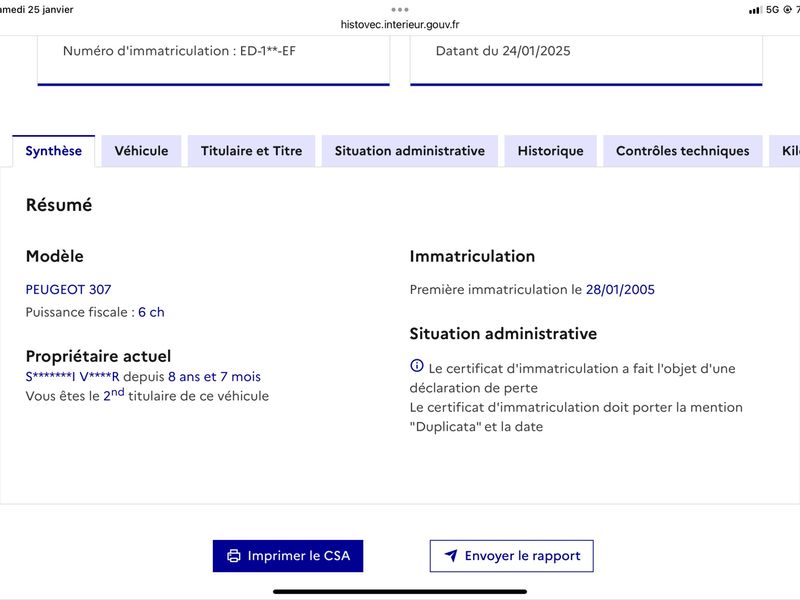Viewport: 800px width, 600px height.
Task: Click the Datant du 24/01/2025 text
Action: (x=503, y=51)
